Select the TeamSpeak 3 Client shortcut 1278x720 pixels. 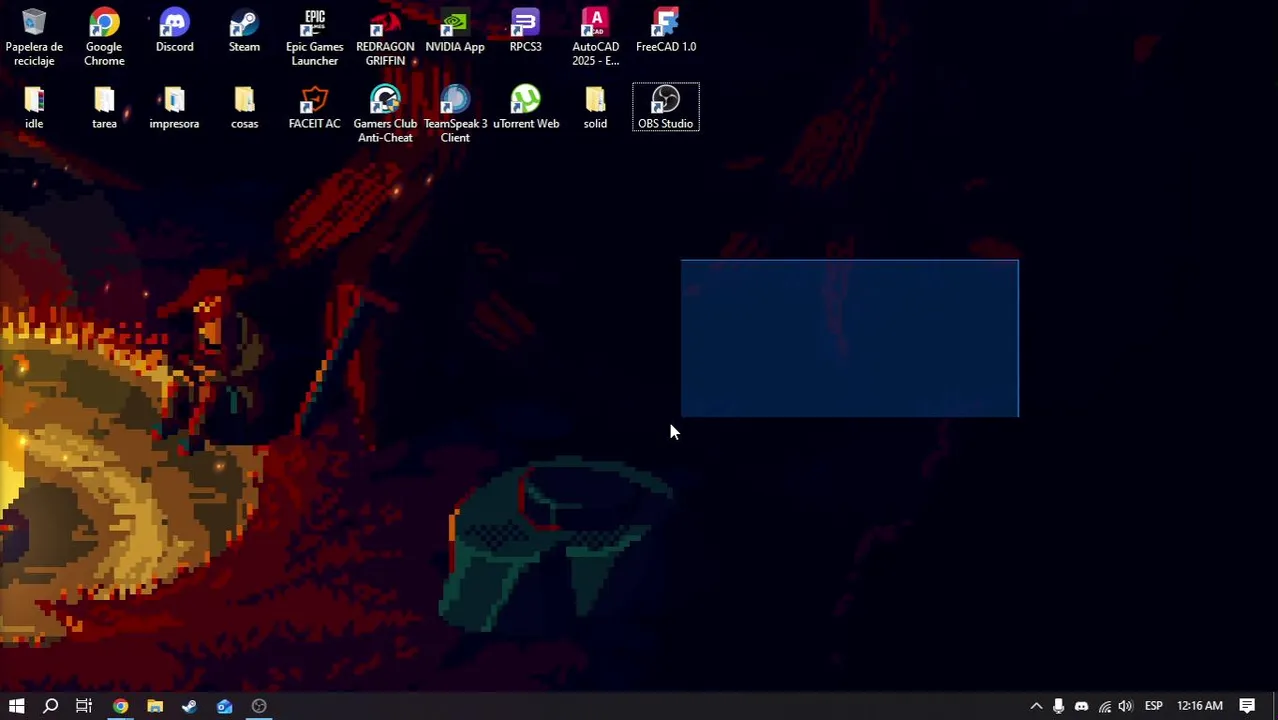[x=455, y=115]
